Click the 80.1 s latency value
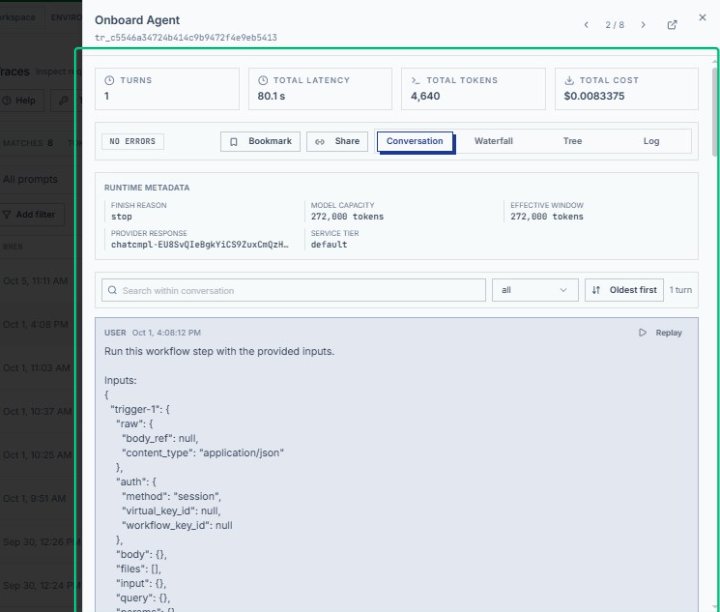Screen dimensions: 720x612 pyautogui.click(x=271, y=96)
